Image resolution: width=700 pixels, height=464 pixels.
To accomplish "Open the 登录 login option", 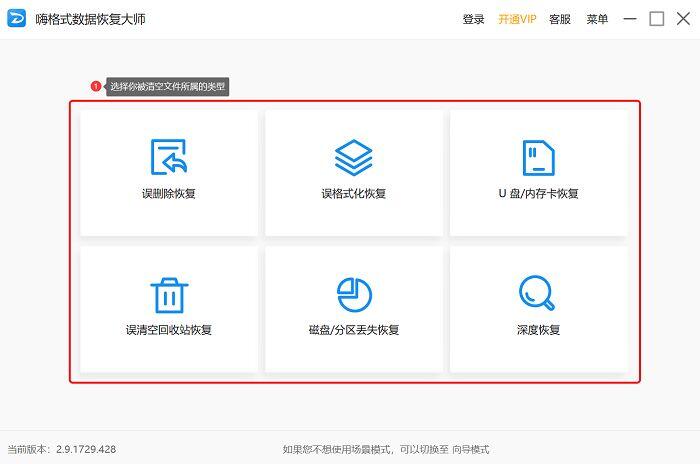I will (473, 19).
